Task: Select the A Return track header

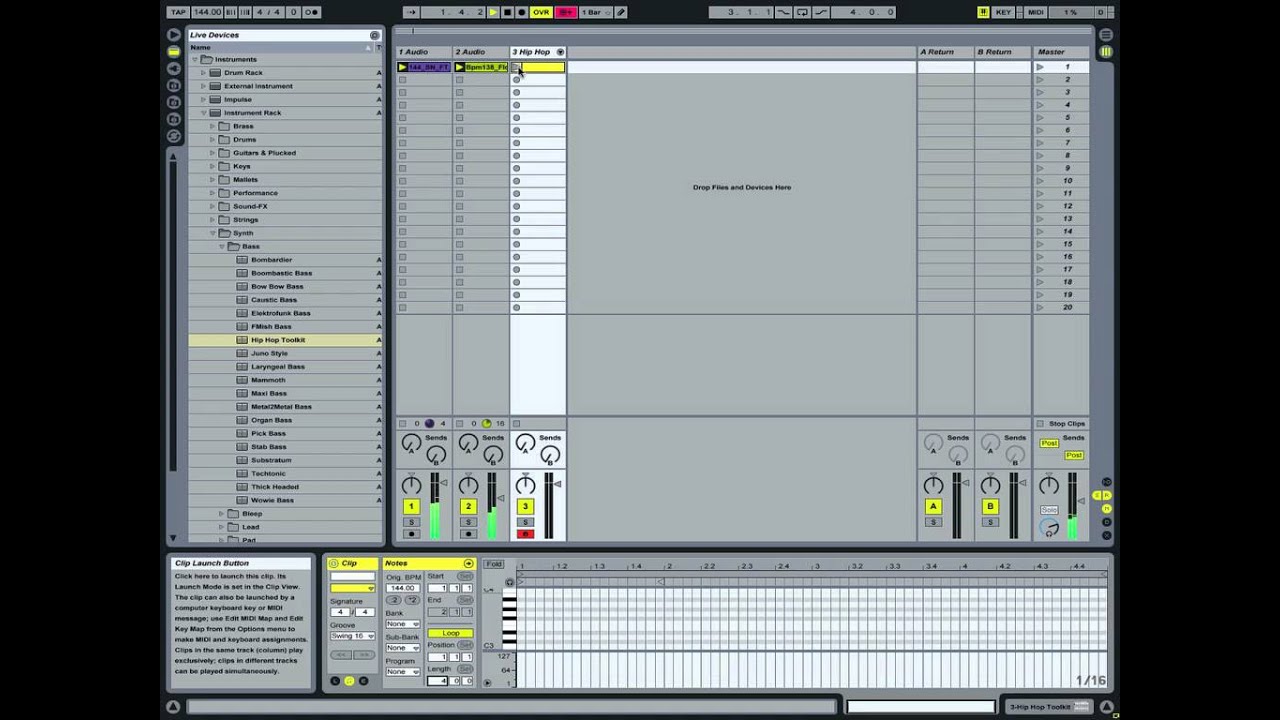Action: click(x=945, y=52)
